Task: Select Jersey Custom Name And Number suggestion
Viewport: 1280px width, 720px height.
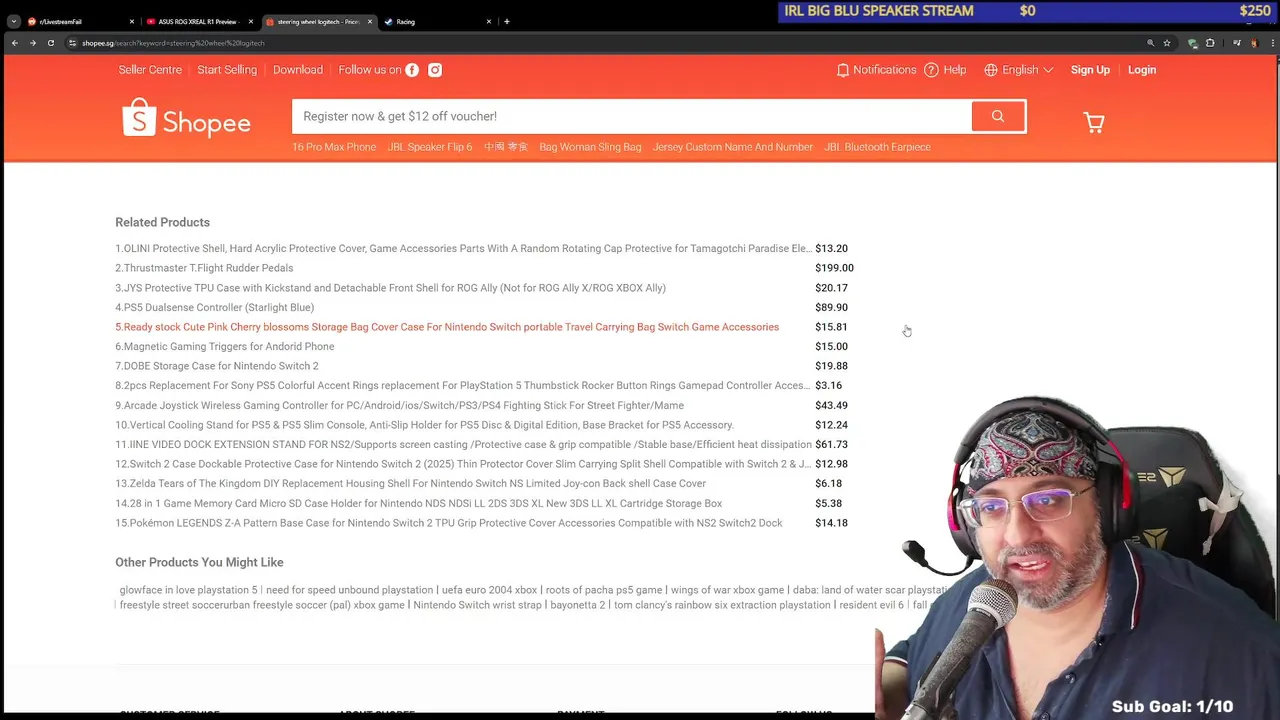Action: pyautogui.click(x=733, y=147)
